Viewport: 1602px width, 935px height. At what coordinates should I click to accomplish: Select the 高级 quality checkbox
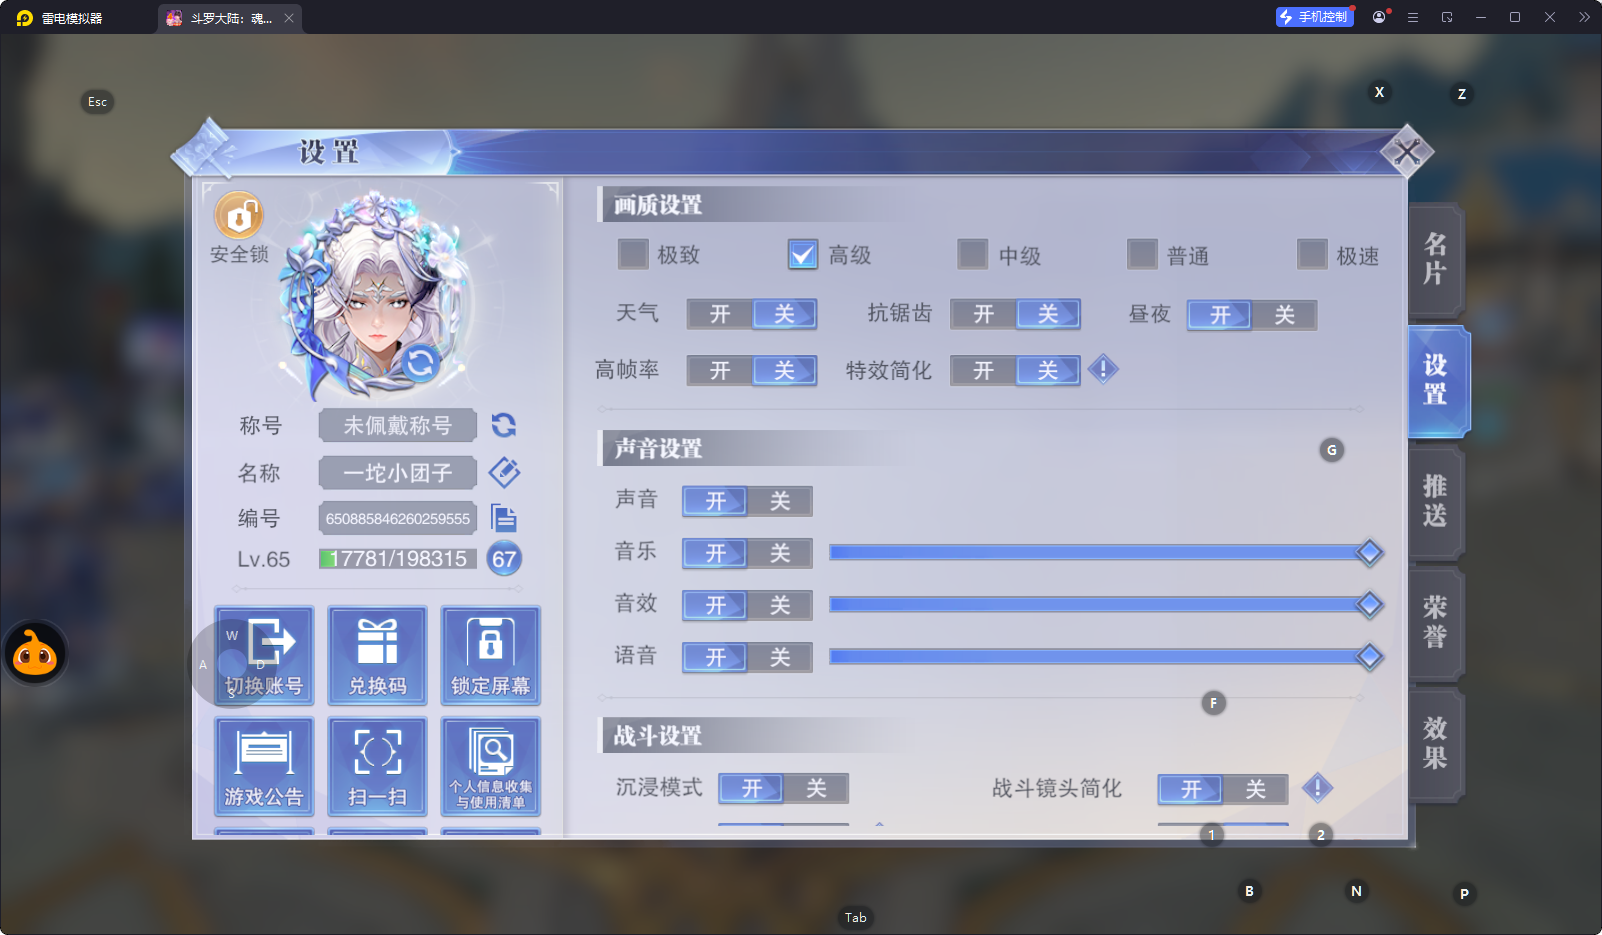point(803,254)
